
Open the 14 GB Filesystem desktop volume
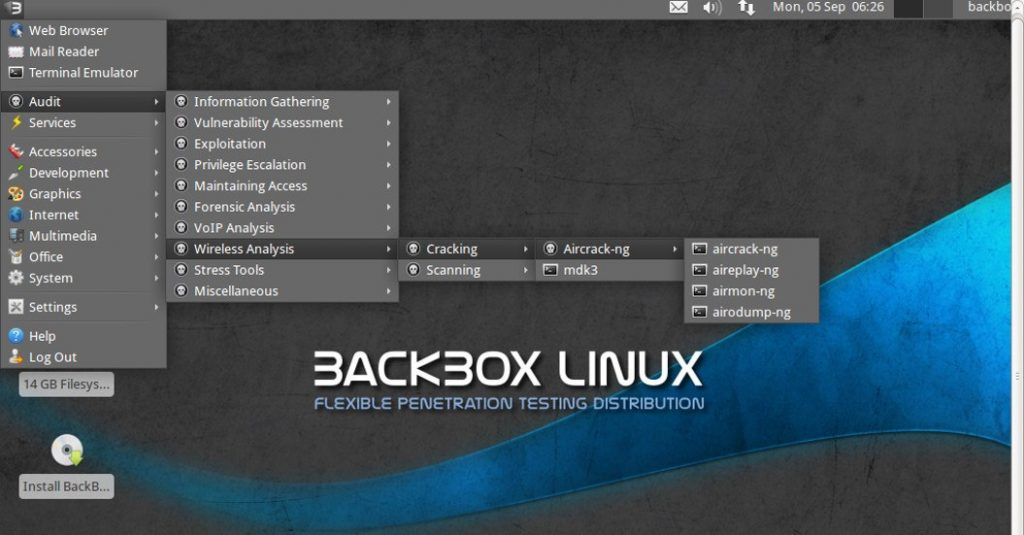point(67,384)
